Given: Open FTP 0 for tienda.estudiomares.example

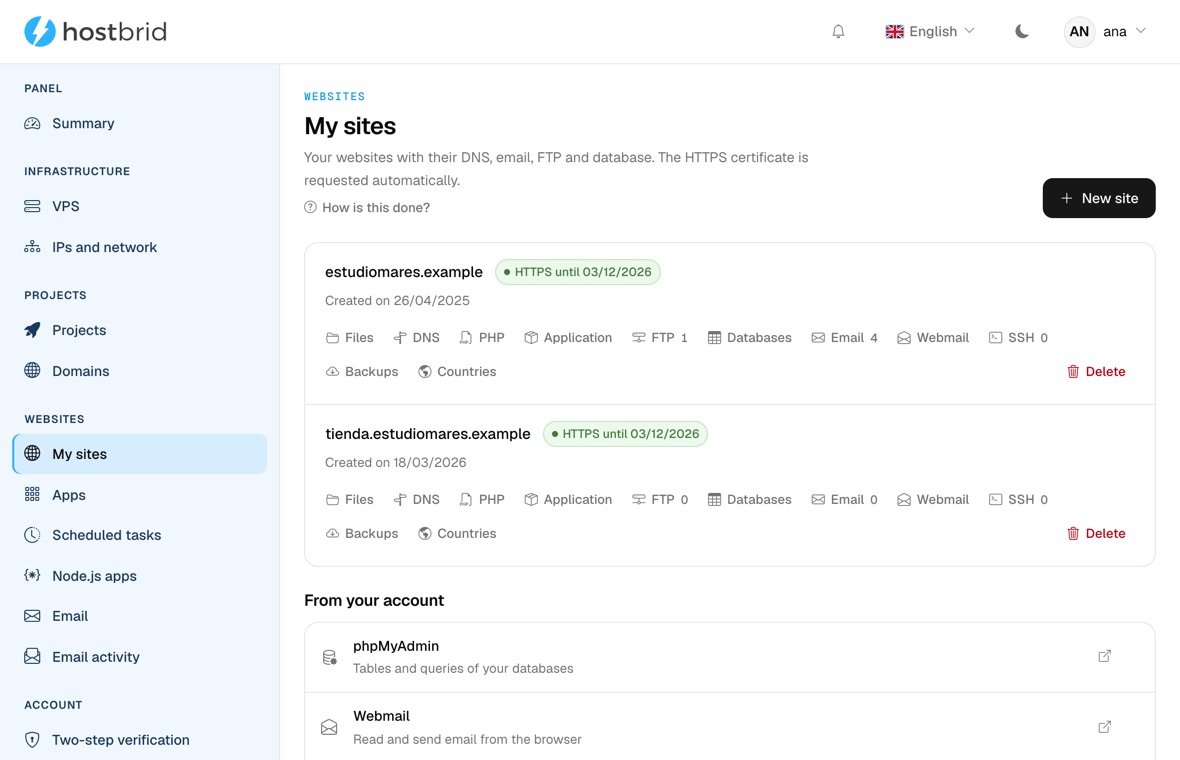Looking at the screenshot, I should click(660, 500).
